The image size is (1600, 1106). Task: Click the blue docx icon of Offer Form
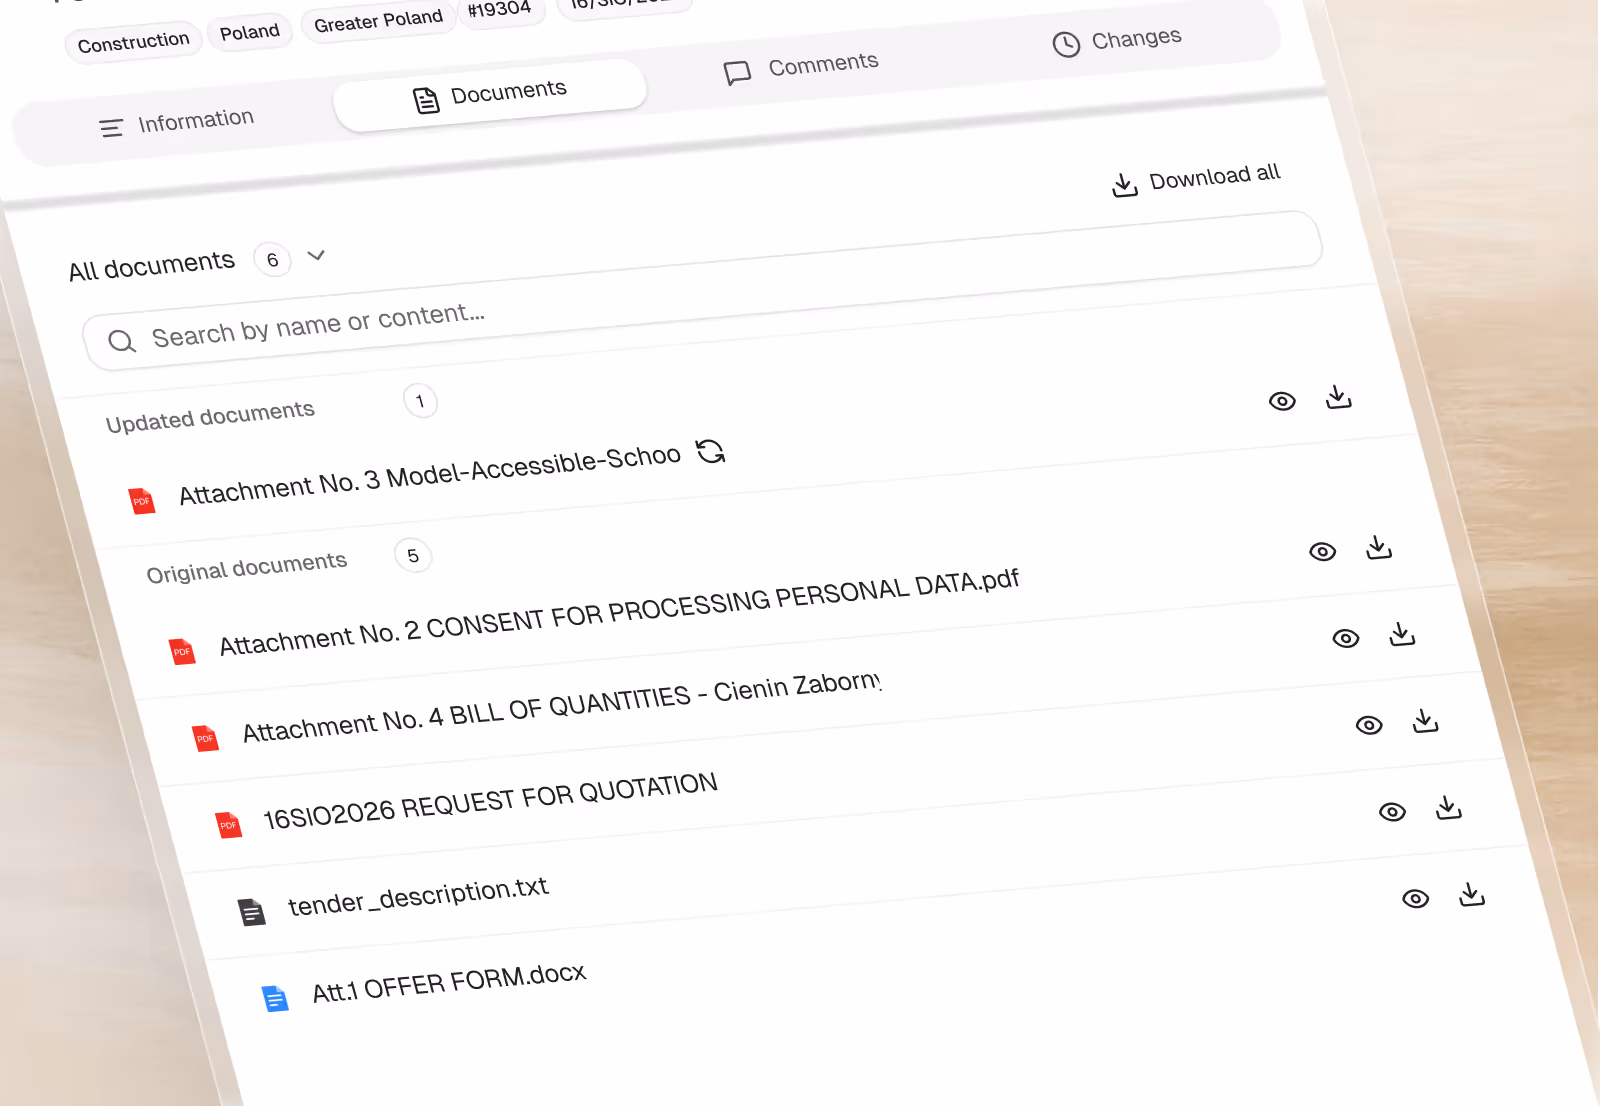click(x=275, y=998)
